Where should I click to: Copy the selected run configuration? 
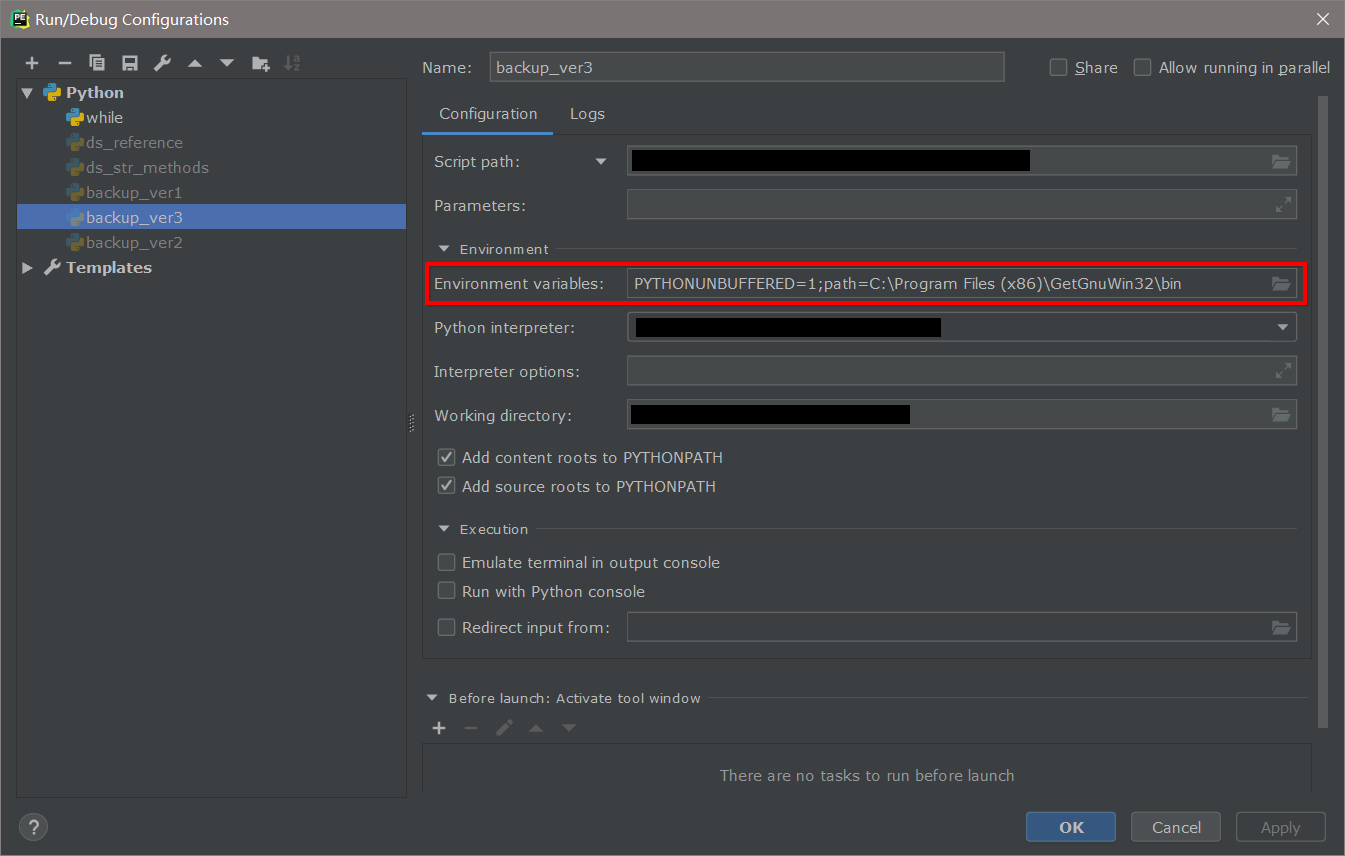[x=97, y=62]
